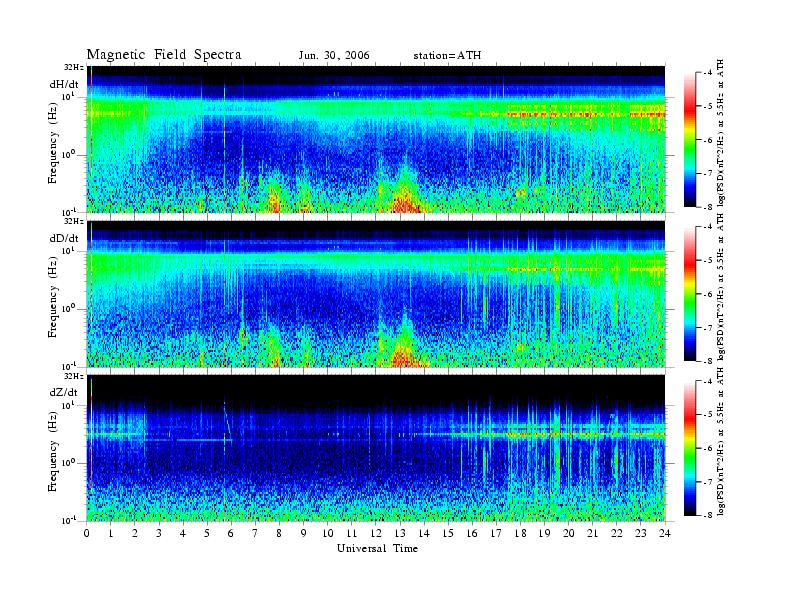Screen dimensions: 792x612
Task: Click the time axis tick label "2"
Action: click(135, 534)
